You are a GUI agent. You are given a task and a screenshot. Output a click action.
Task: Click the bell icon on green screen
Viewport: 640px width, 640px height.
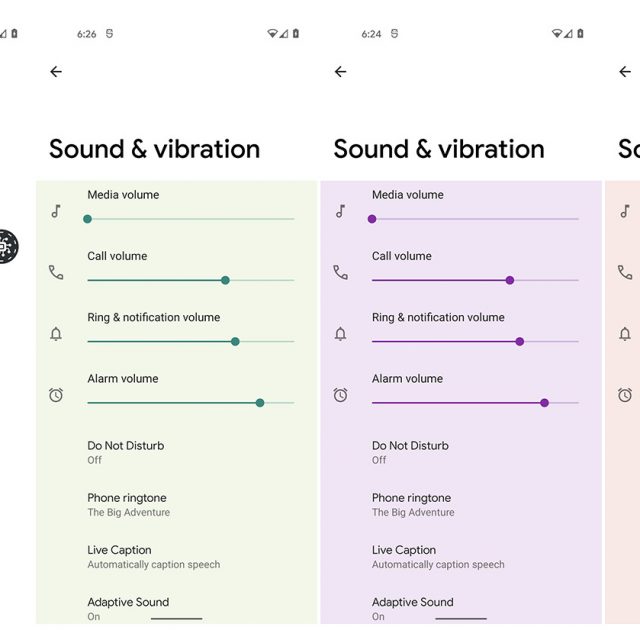[56, 334]
